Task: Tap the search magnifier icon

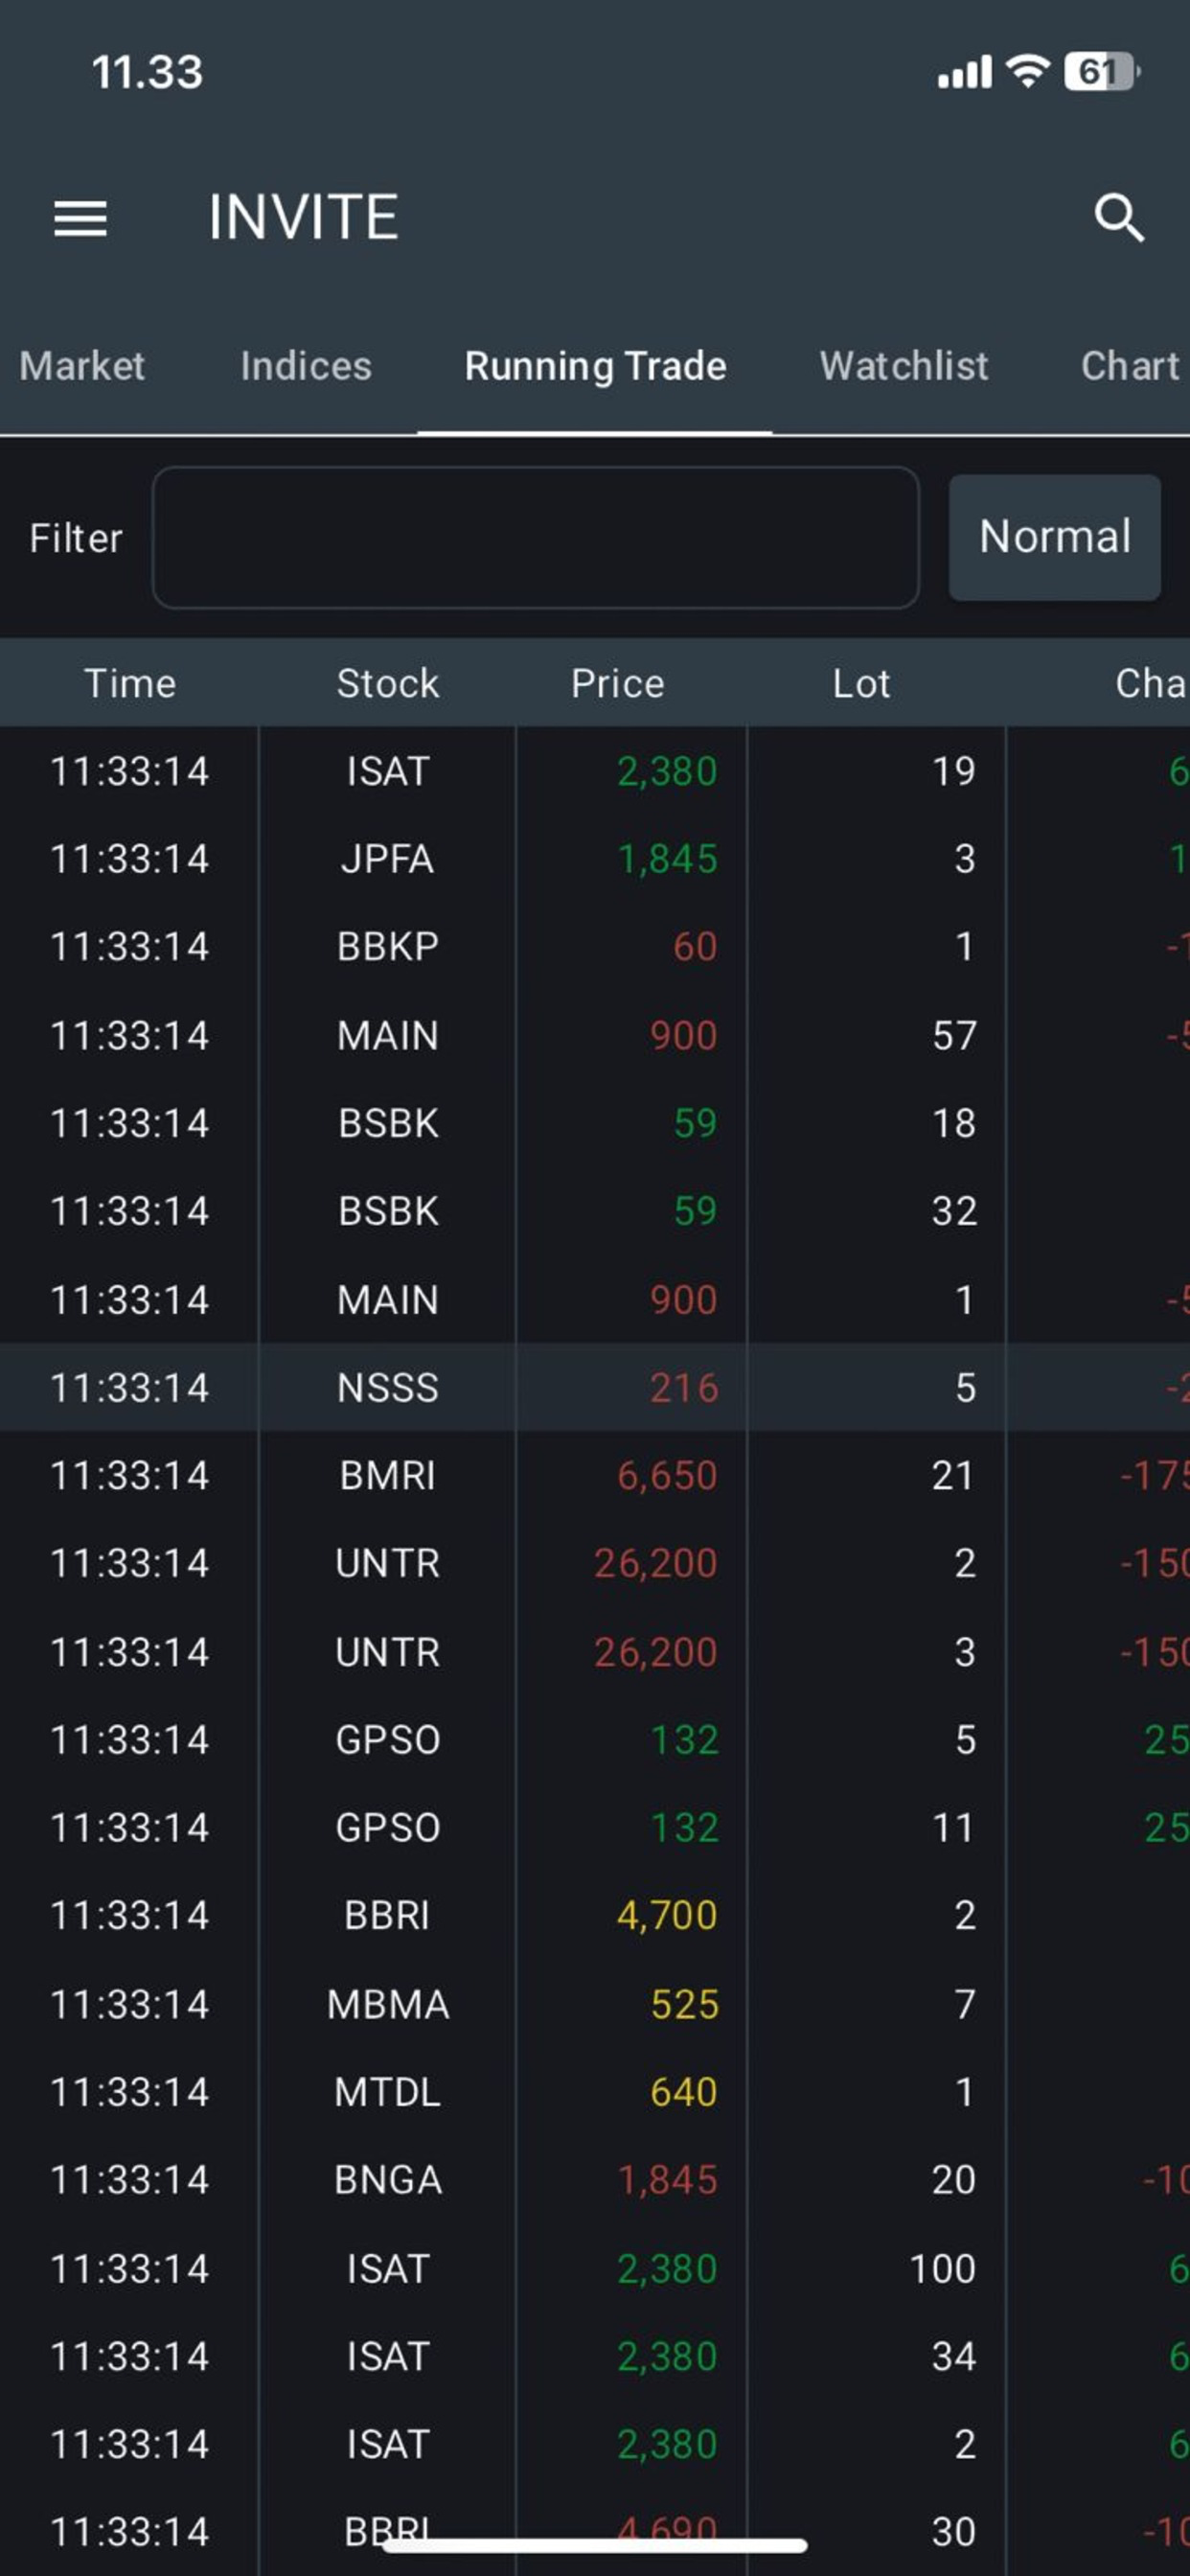Action: [x=1118, y=218]
